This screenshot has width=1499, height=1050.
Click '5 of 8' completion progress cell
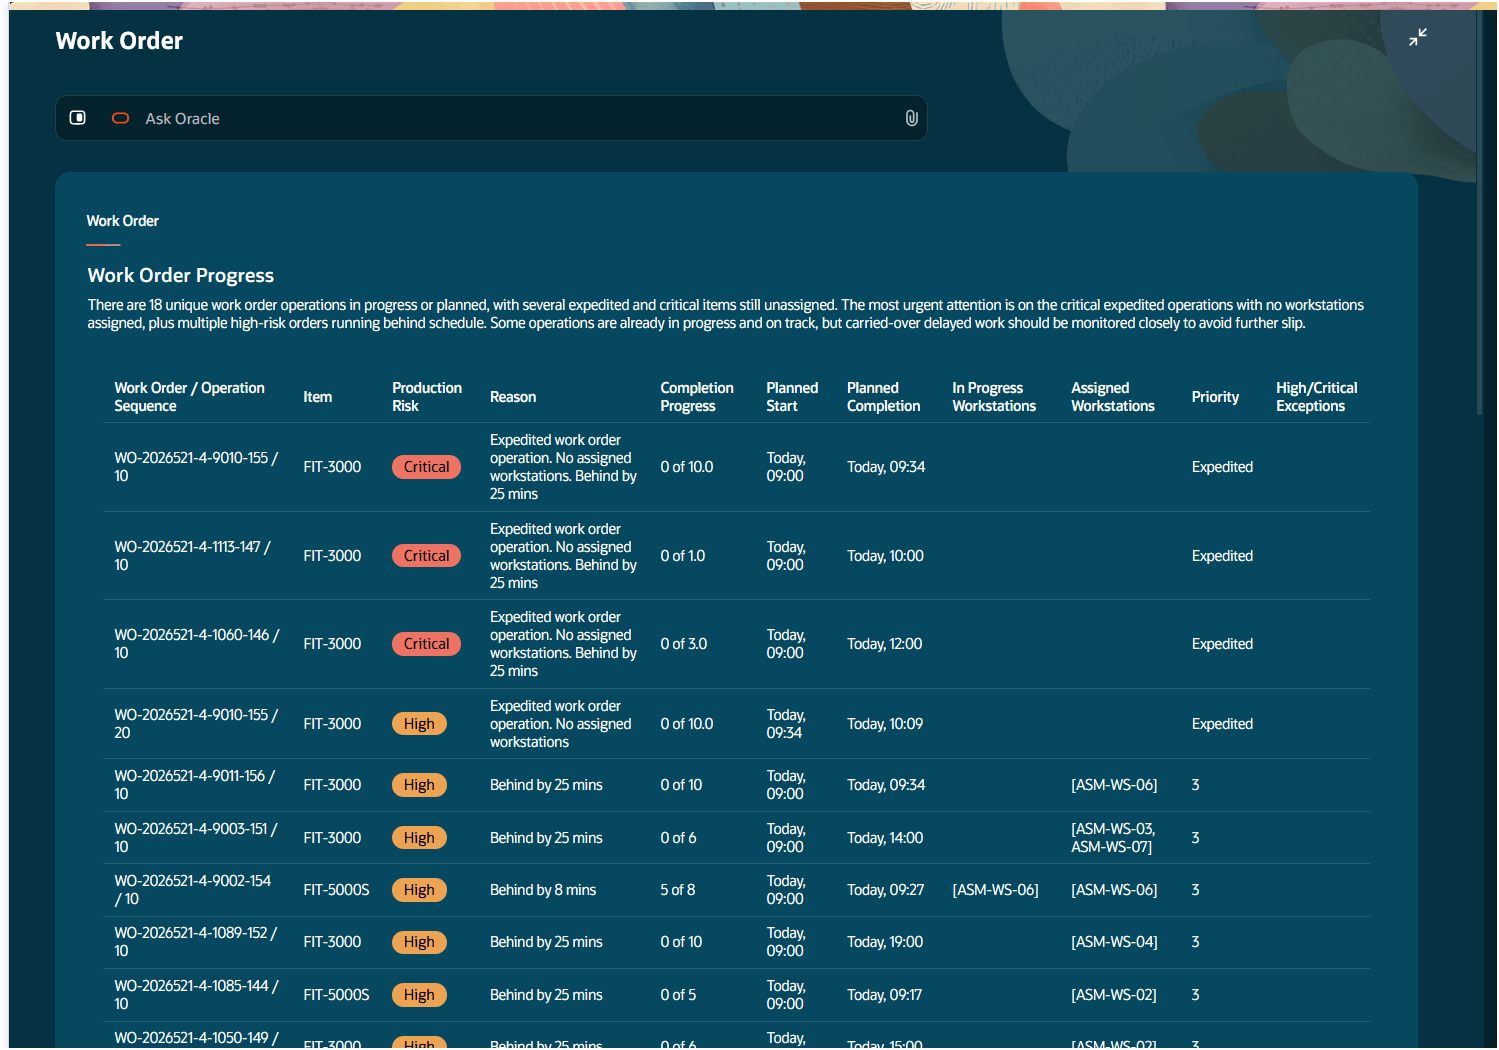point(677,890)
